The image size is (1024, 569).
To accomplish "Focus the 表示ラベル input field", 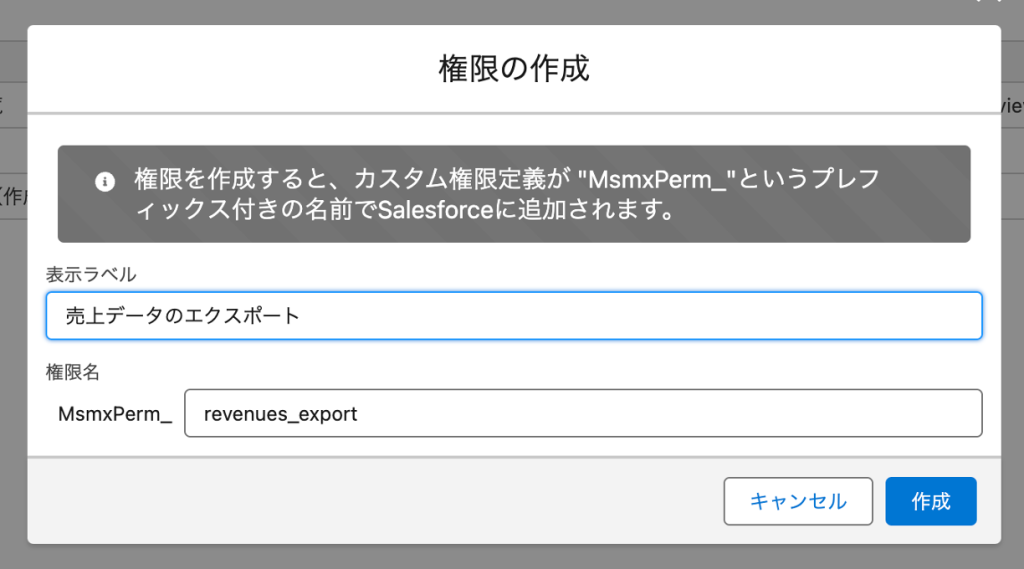I will pyautogui.click(x=514, y=316).
